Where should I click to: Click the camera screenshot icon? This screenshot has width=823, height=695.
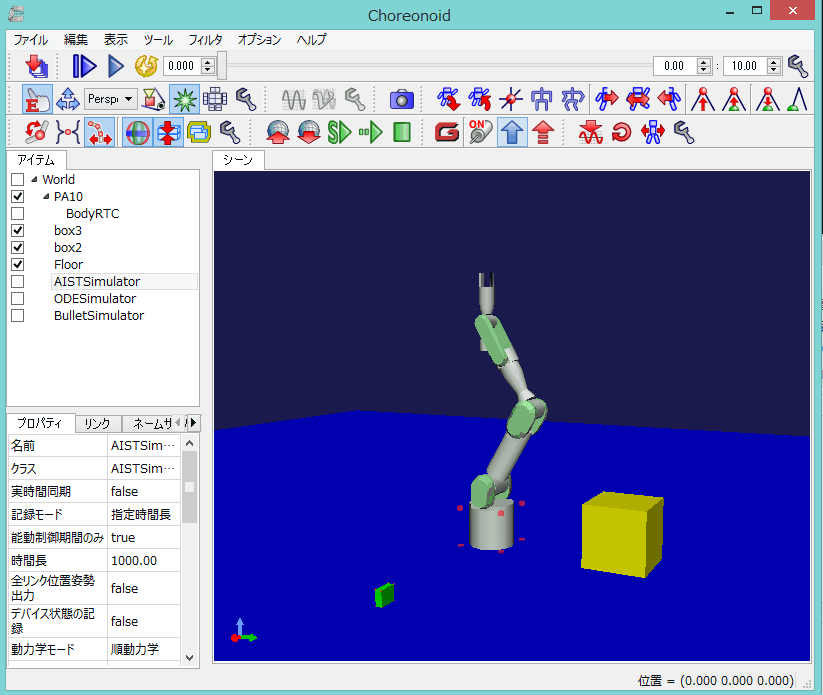(x=402, y=99)
